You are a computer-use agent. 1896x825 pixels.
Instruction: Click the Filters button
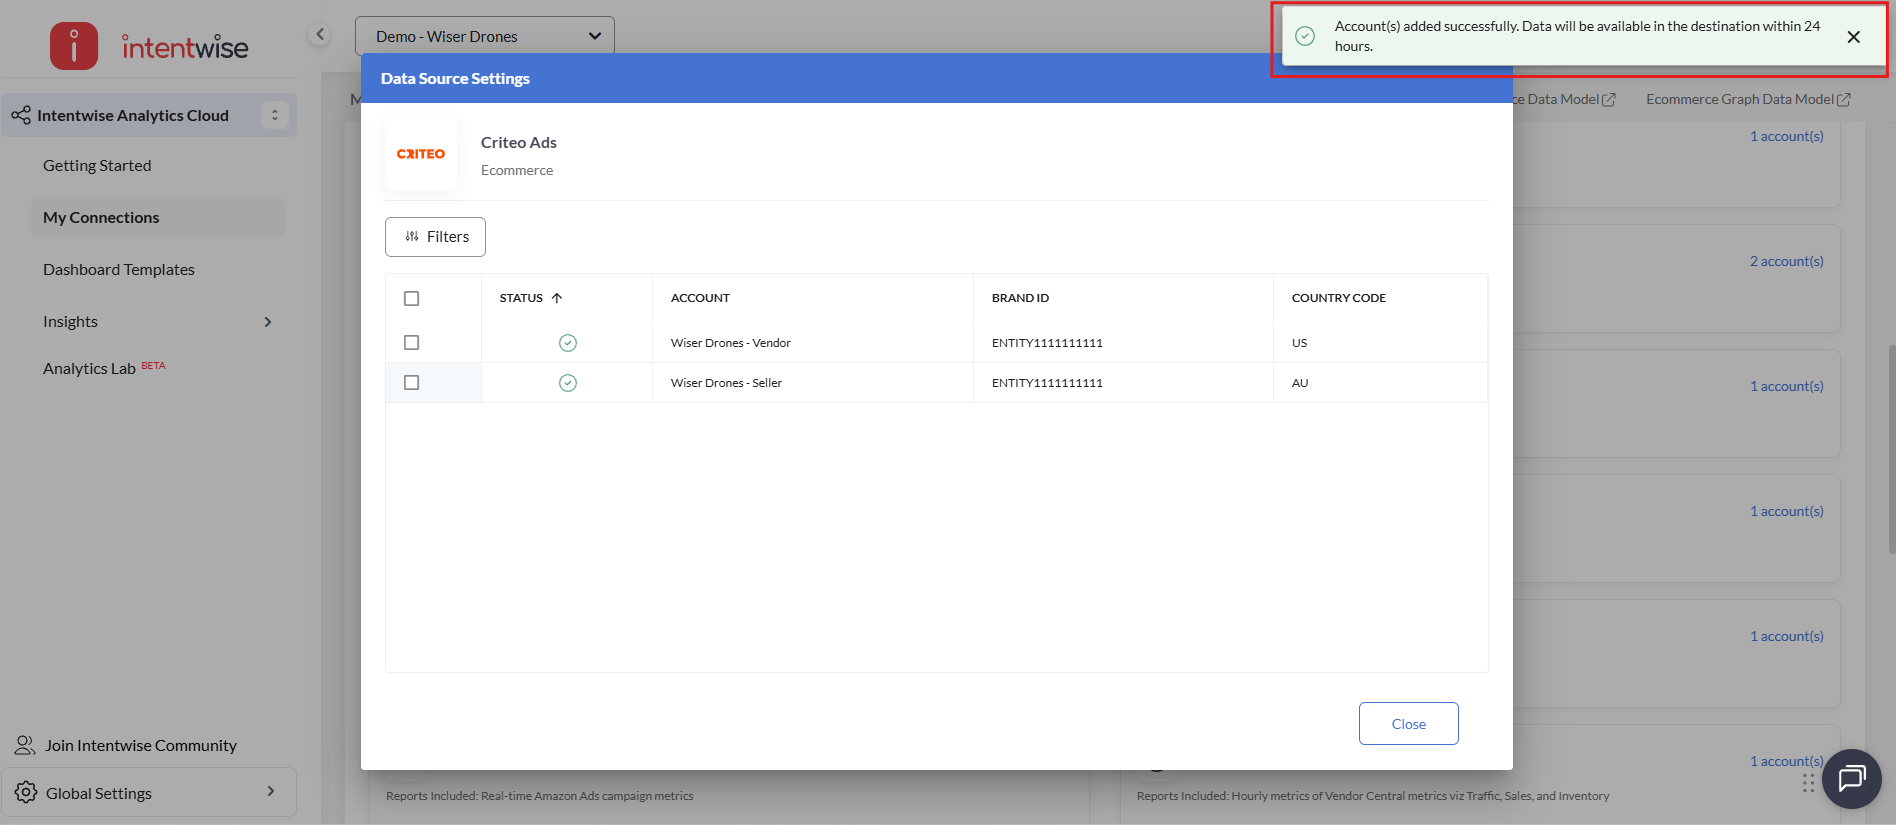click(435, 237)
